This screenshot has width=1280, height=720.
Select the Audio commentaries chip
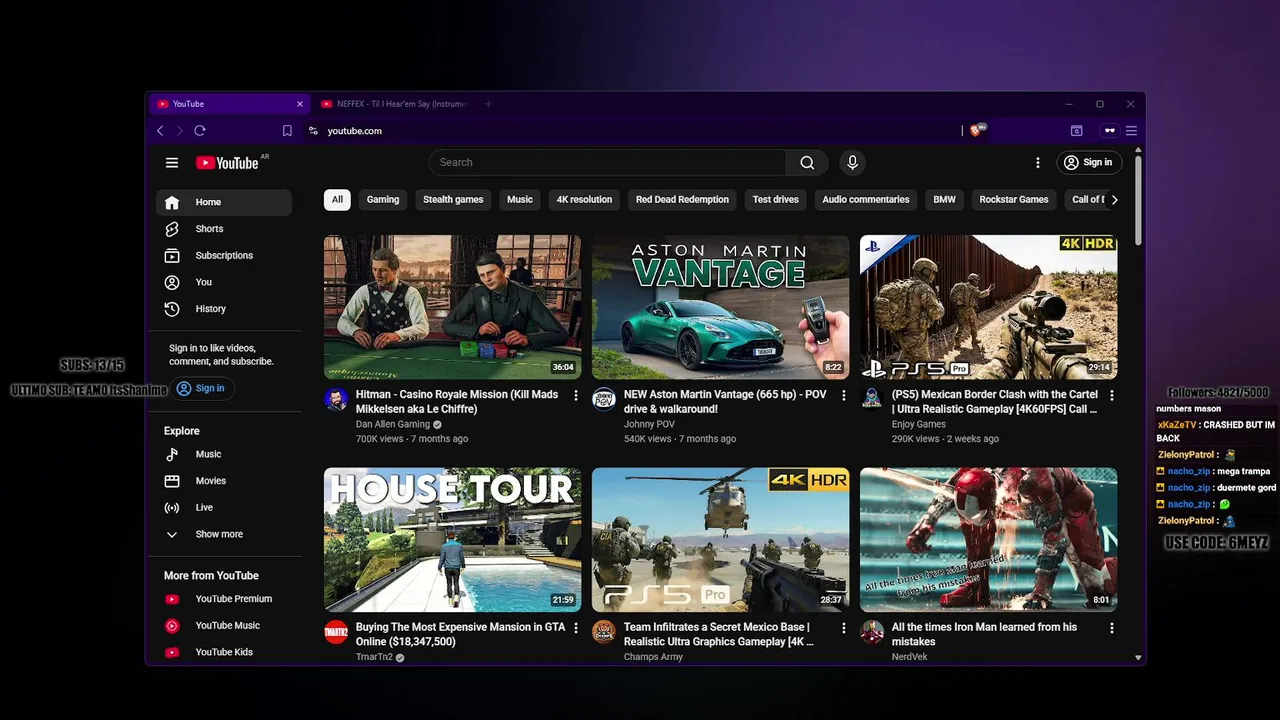(x=866, y=199)
